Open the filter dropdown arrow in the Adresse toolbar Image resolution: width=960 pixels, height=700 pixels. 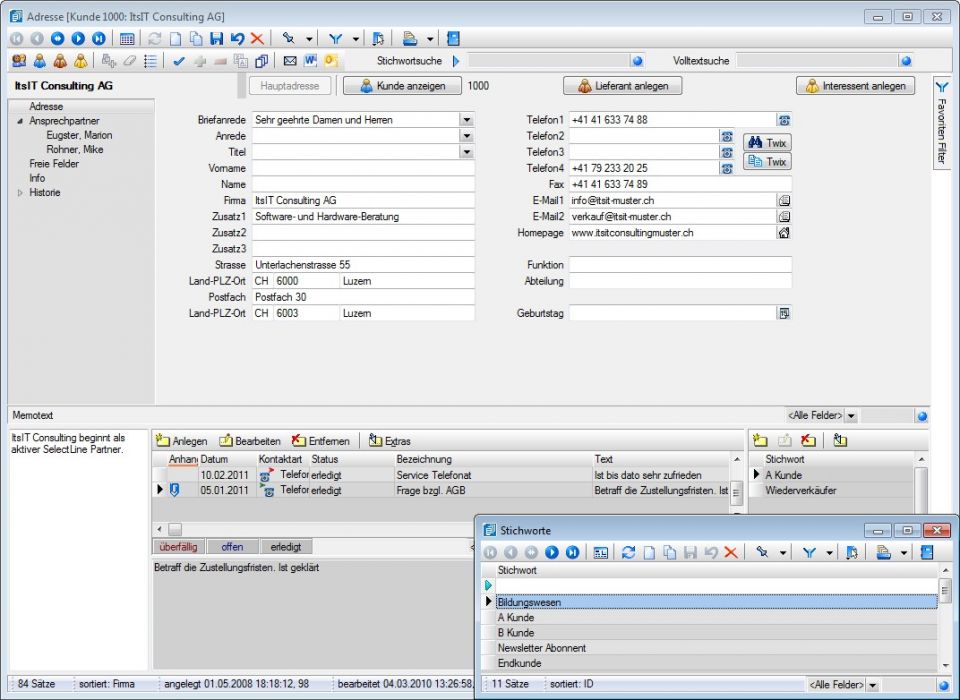click(x=356, y=39)
